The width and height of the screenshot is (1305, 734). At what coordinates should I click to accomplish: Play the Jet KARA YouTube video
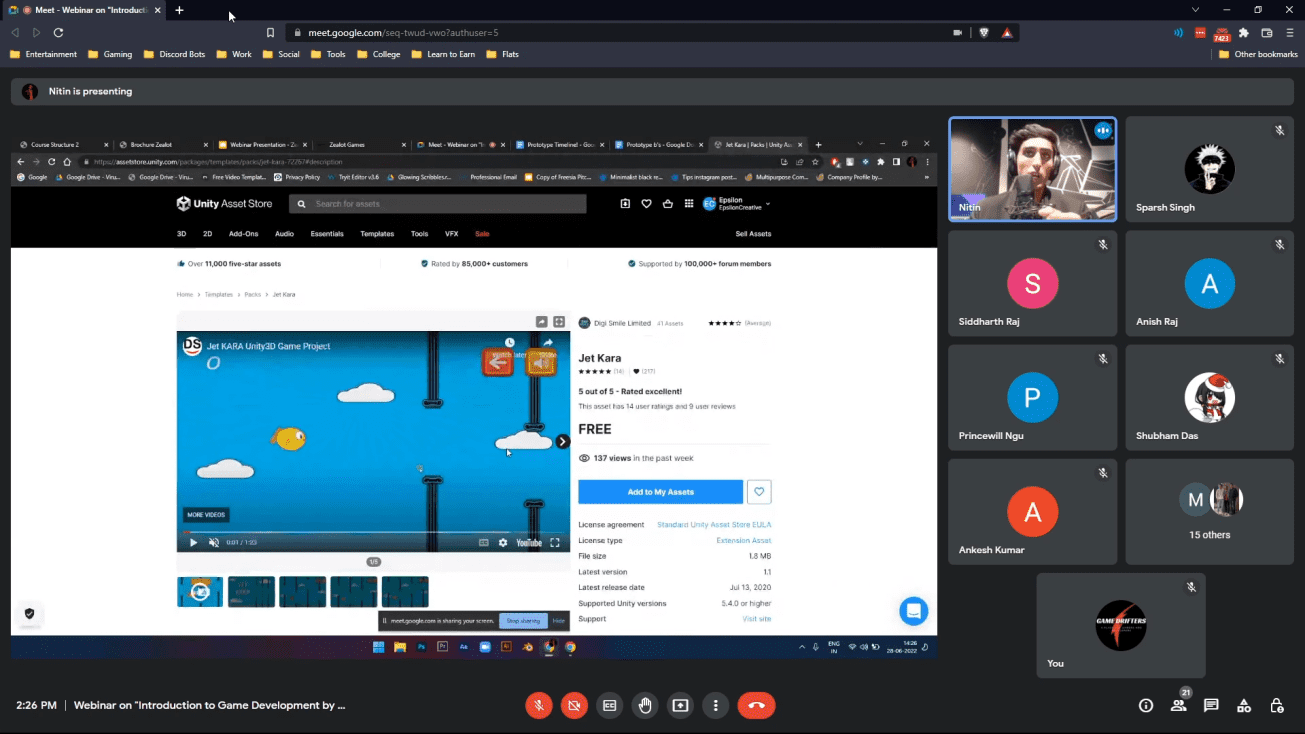193,543
